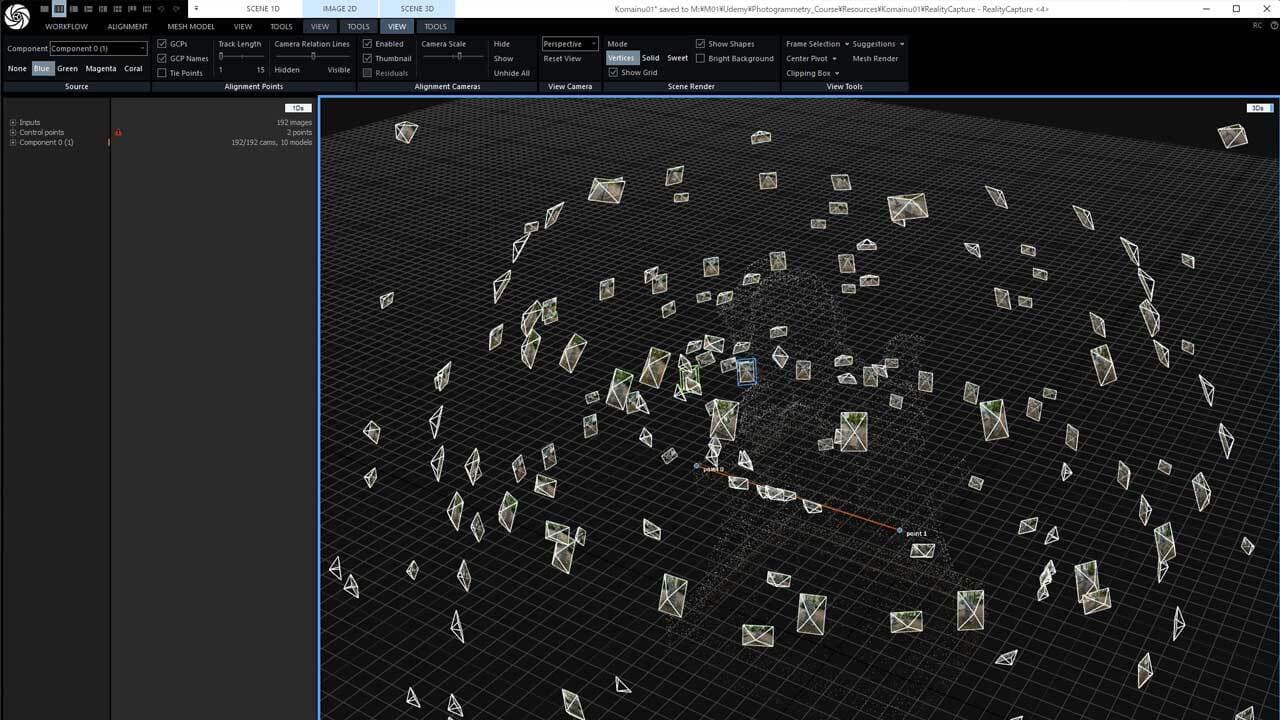Toggle the Bright Background checkbox

click(x=700, y=58)
